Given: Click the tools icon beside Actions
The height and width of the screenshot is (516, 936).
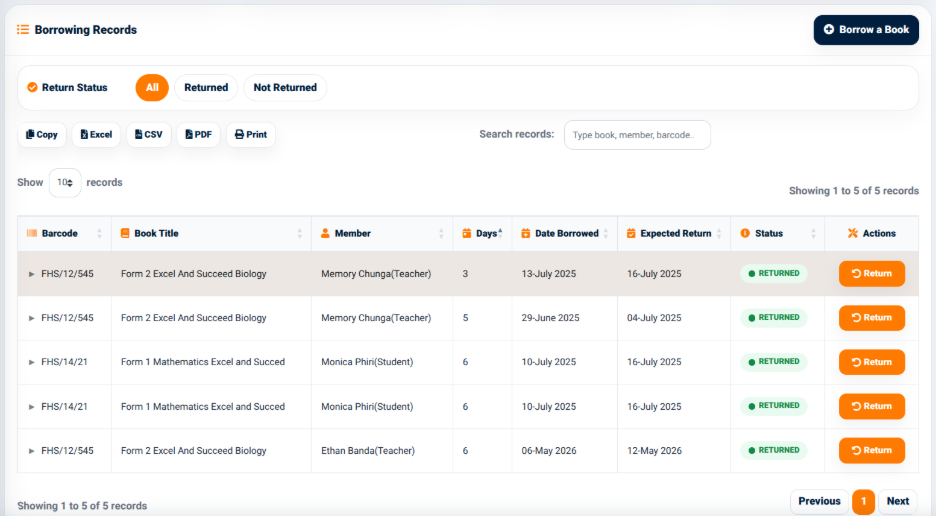Looking at the screenshot, I should [852, 234].
